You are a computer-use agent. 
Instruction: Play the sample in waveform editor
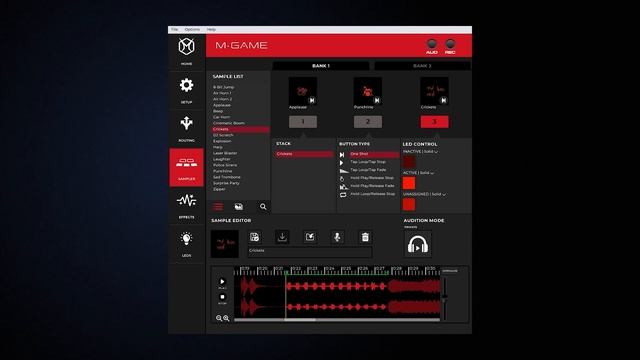[x=222, y=281]
